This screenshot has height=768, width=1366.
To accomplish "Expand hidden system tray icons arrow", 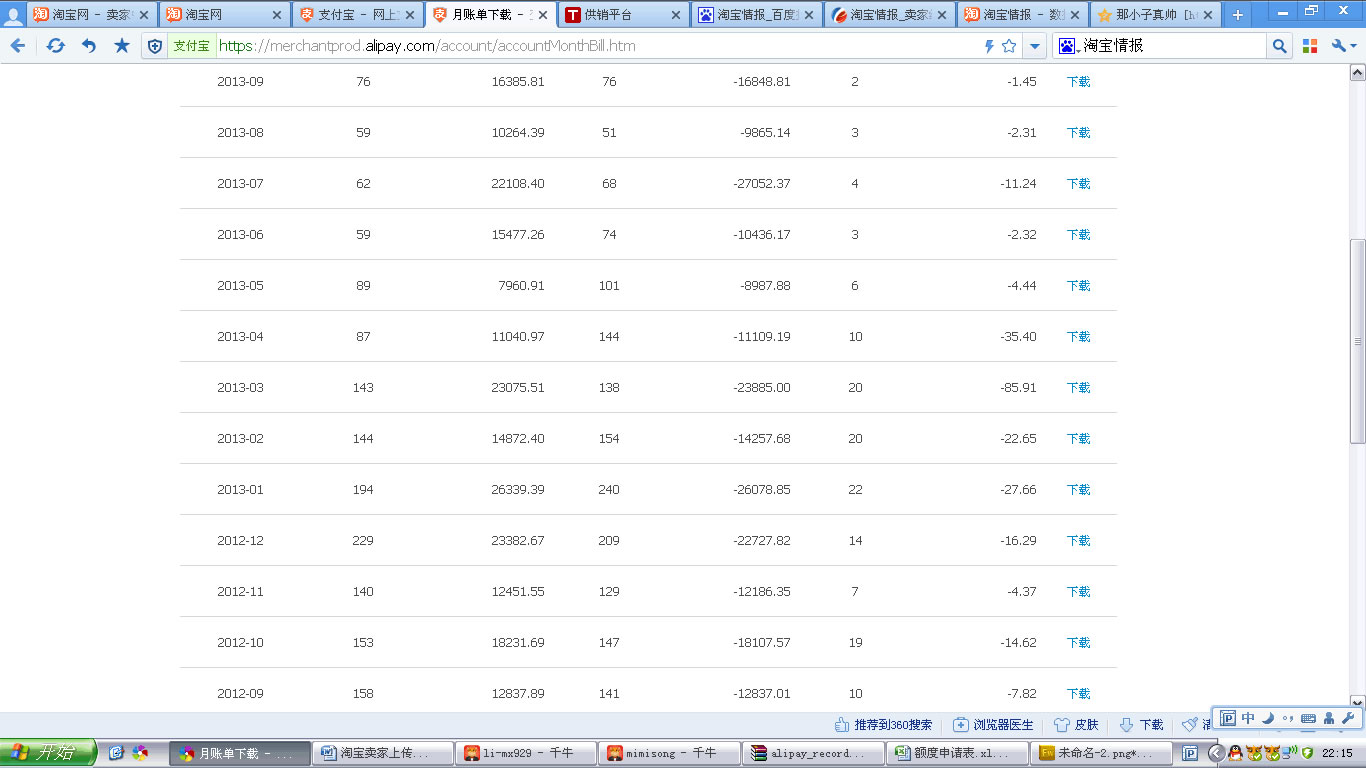I will pyautogui.click(x=1216, y=753).
